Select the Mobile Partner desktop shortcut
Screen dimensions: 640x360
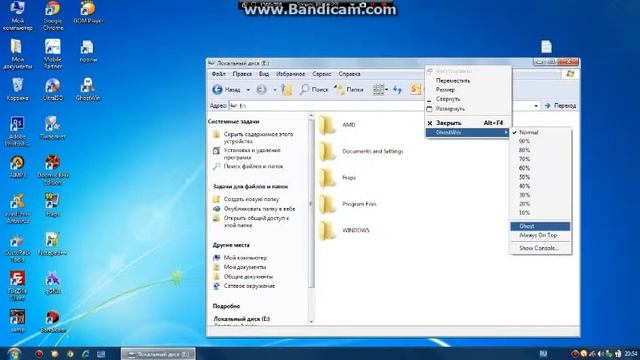tap(53, 54)
